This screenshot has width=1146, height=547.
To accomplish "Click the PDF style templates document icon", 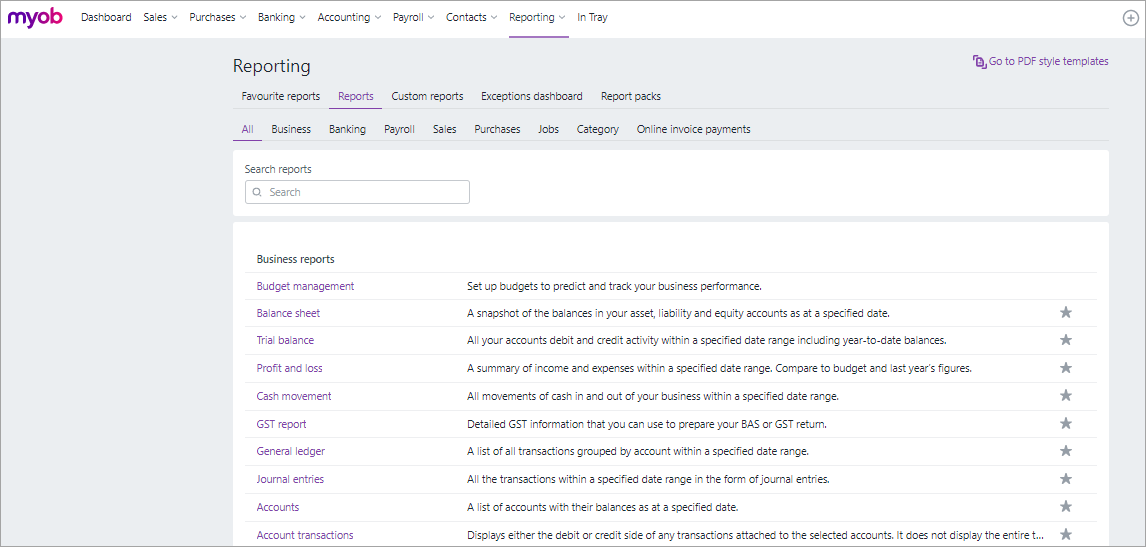I will pos(979,61).
